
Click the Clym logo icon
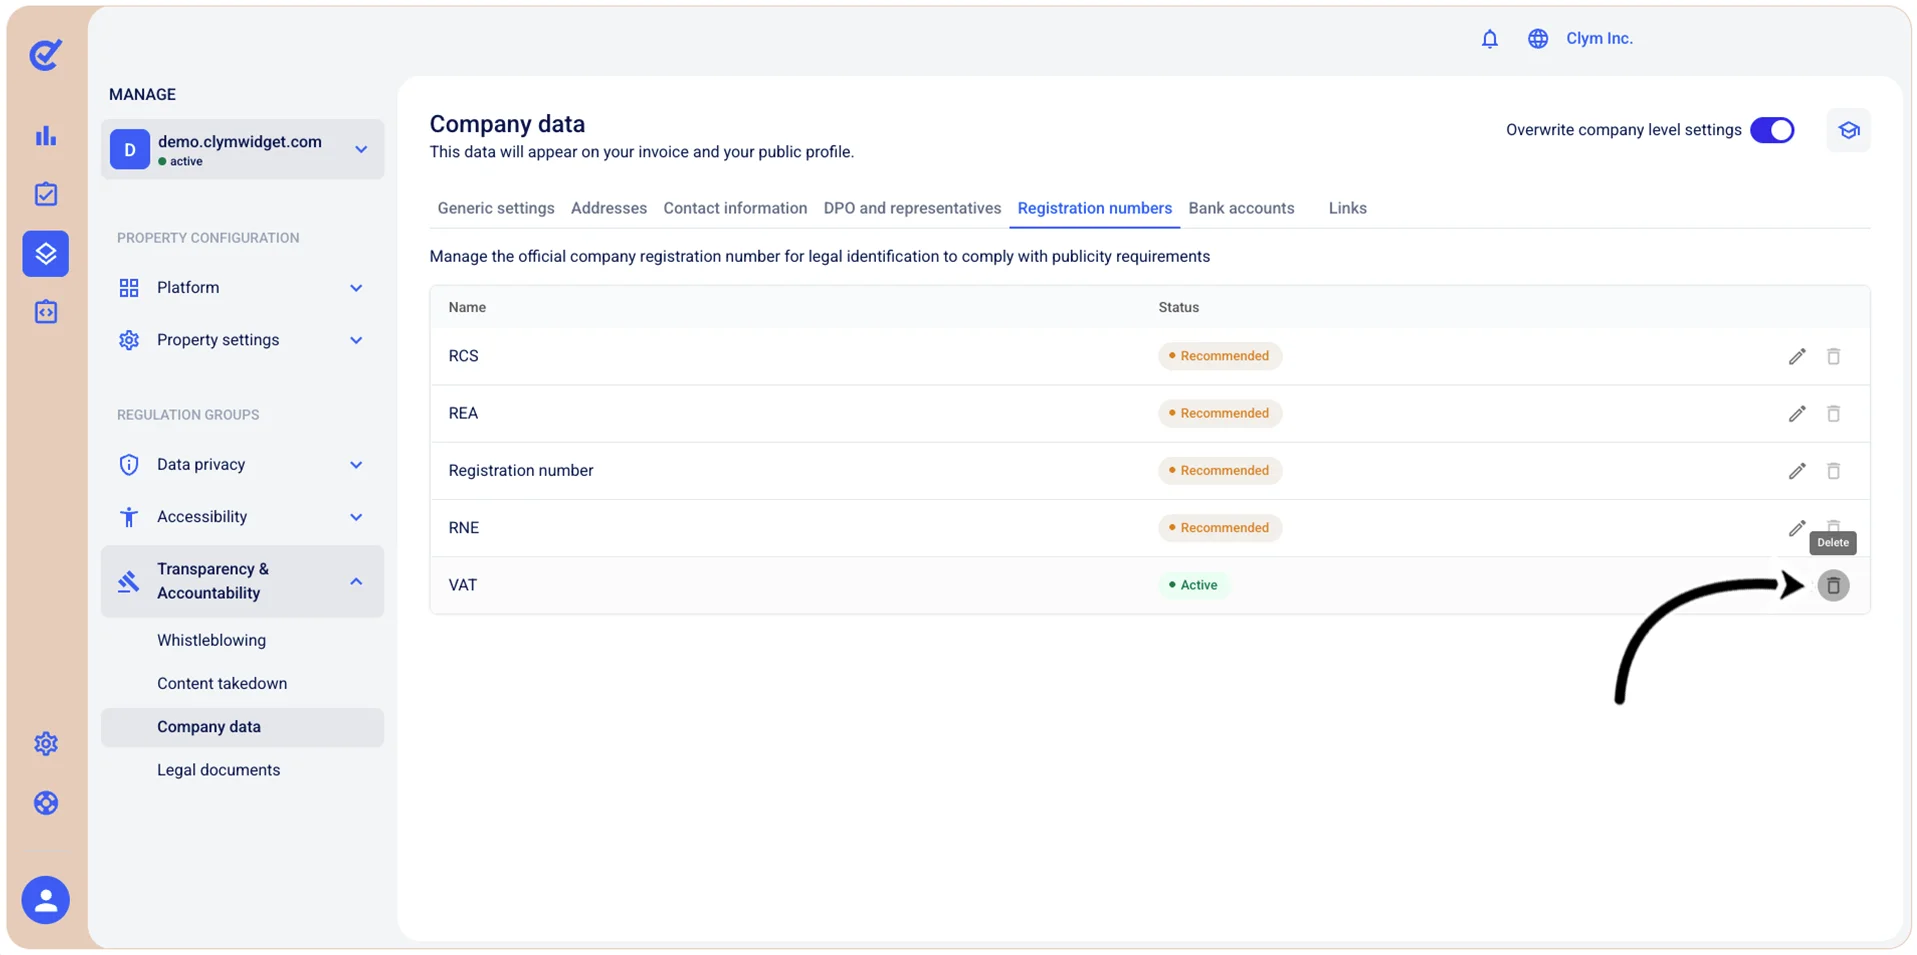pyautogui.click(x=45, y=54)
